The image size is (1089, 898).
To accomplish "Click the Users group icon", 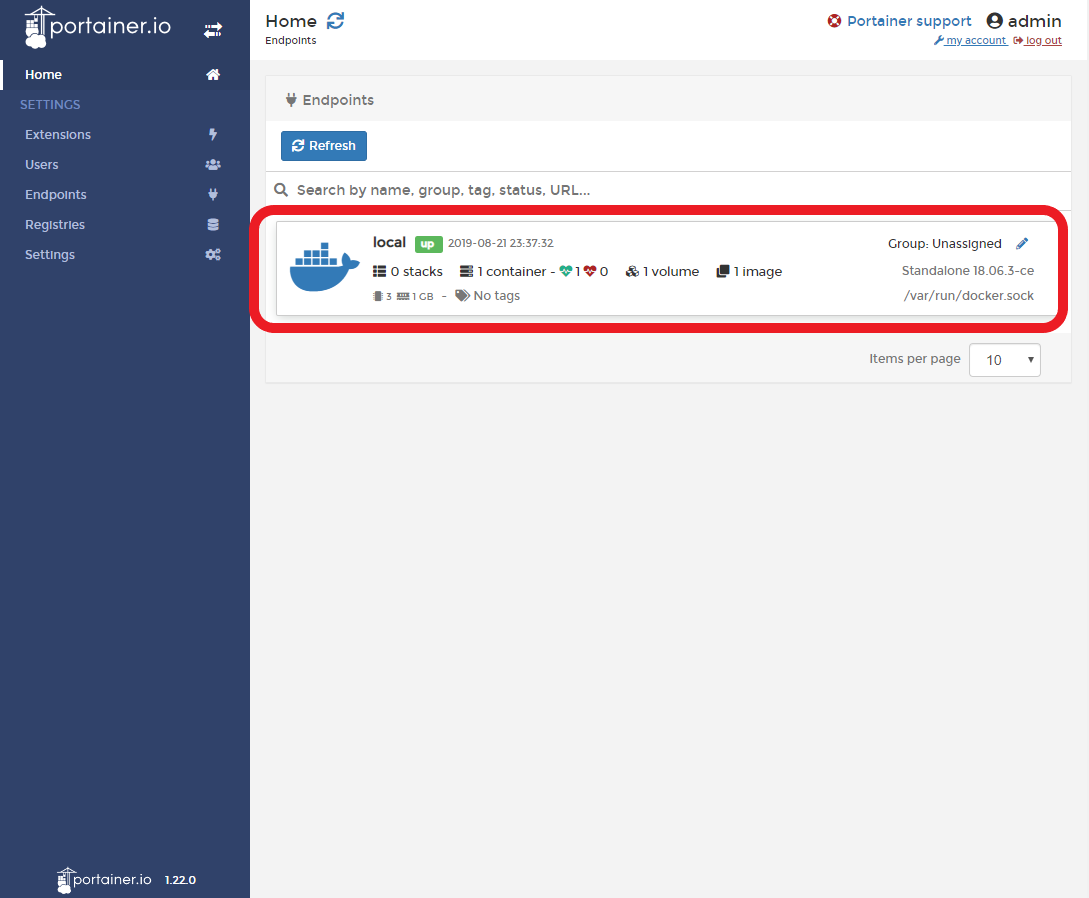I will (213, 165).
